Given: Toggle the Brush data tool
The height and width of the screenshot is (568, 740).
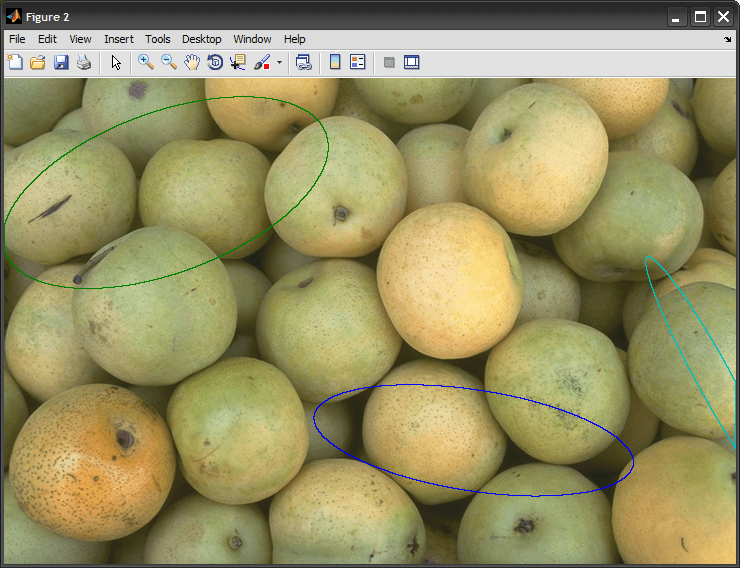Looking at the screenshot, I should [x=262, y=62].
